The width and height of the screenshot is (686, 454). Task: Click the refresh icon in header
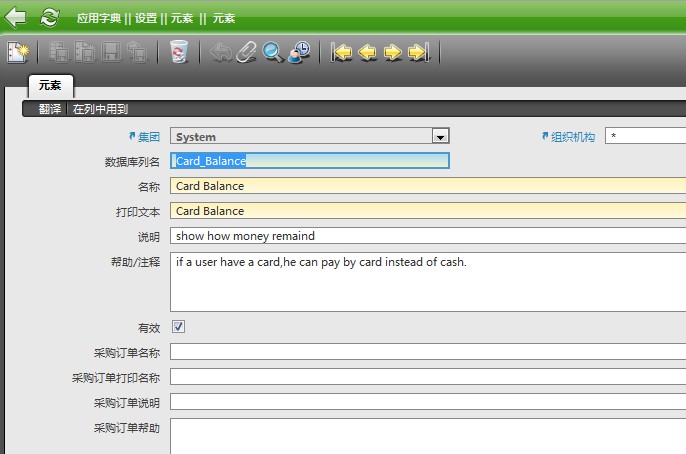(49, 17)
